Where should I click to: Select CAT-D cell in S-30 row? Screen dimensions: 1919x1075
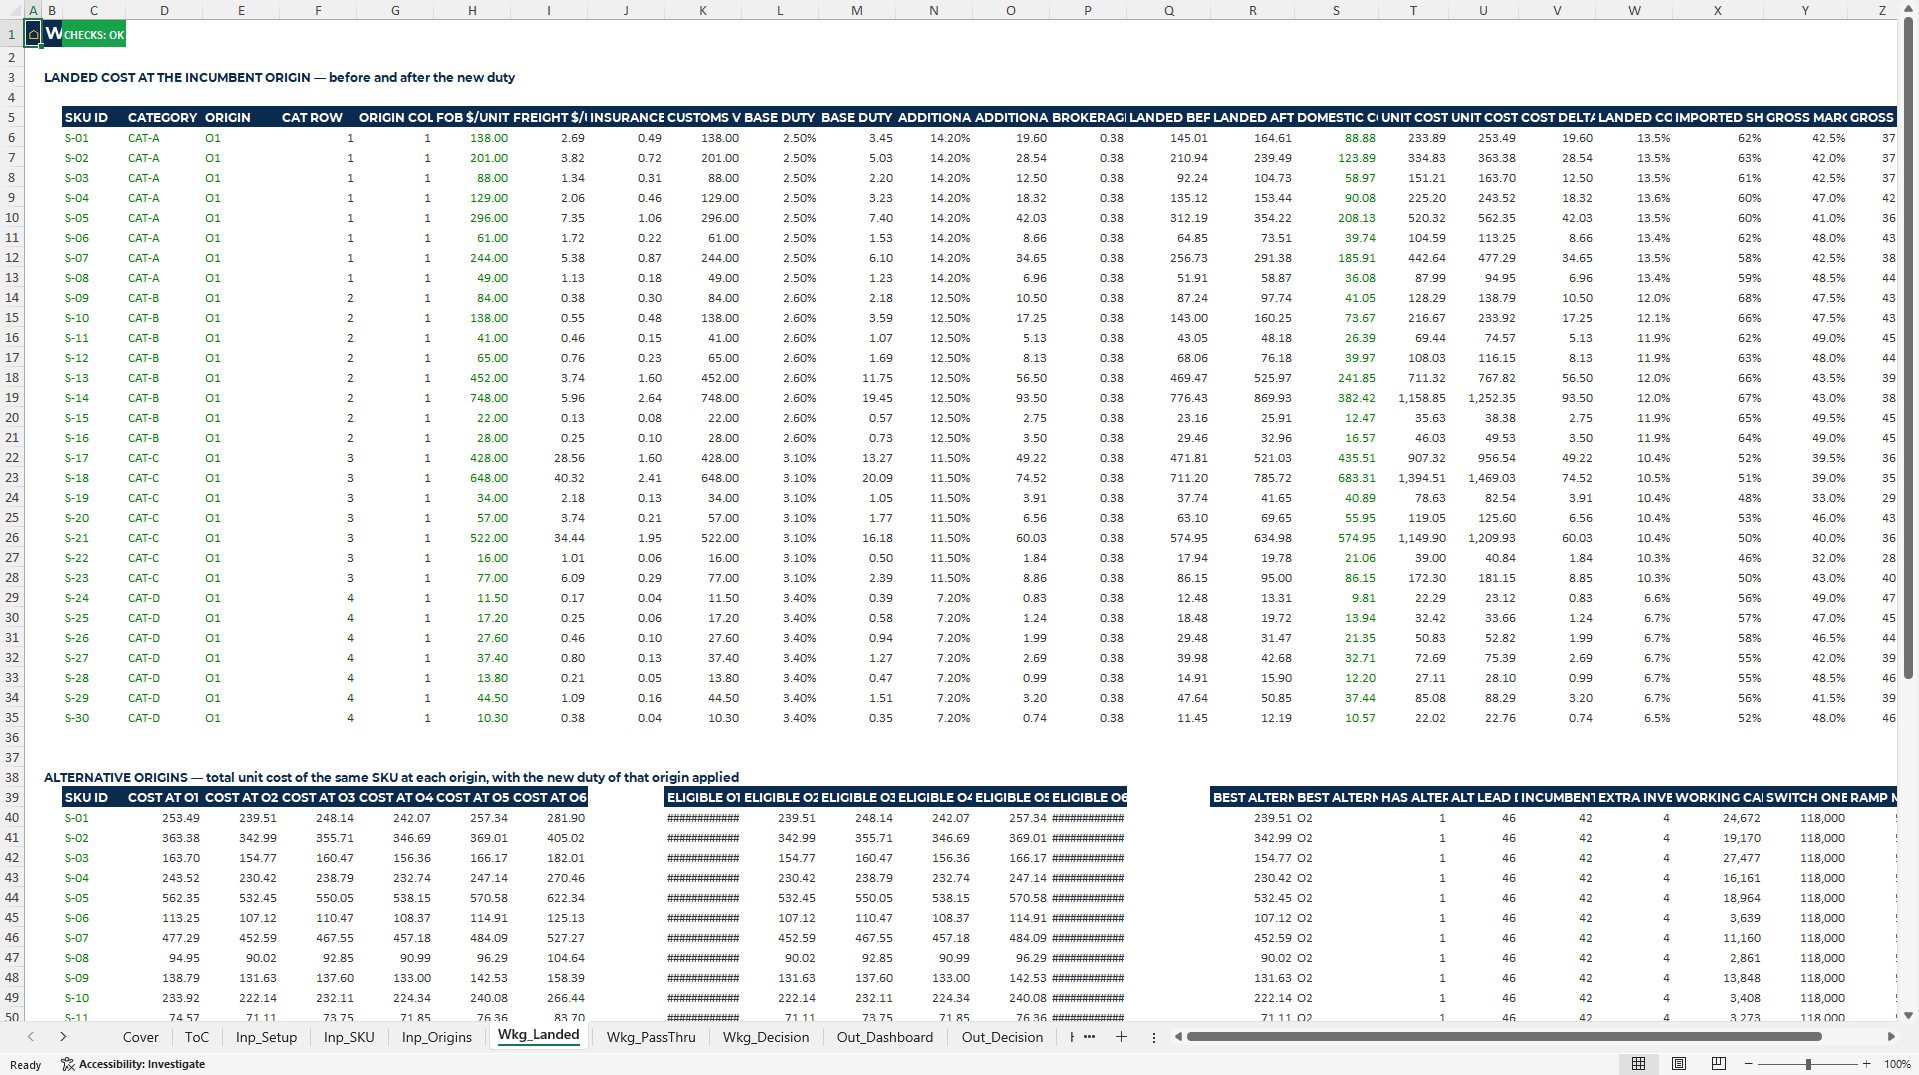tap(163, 718)
